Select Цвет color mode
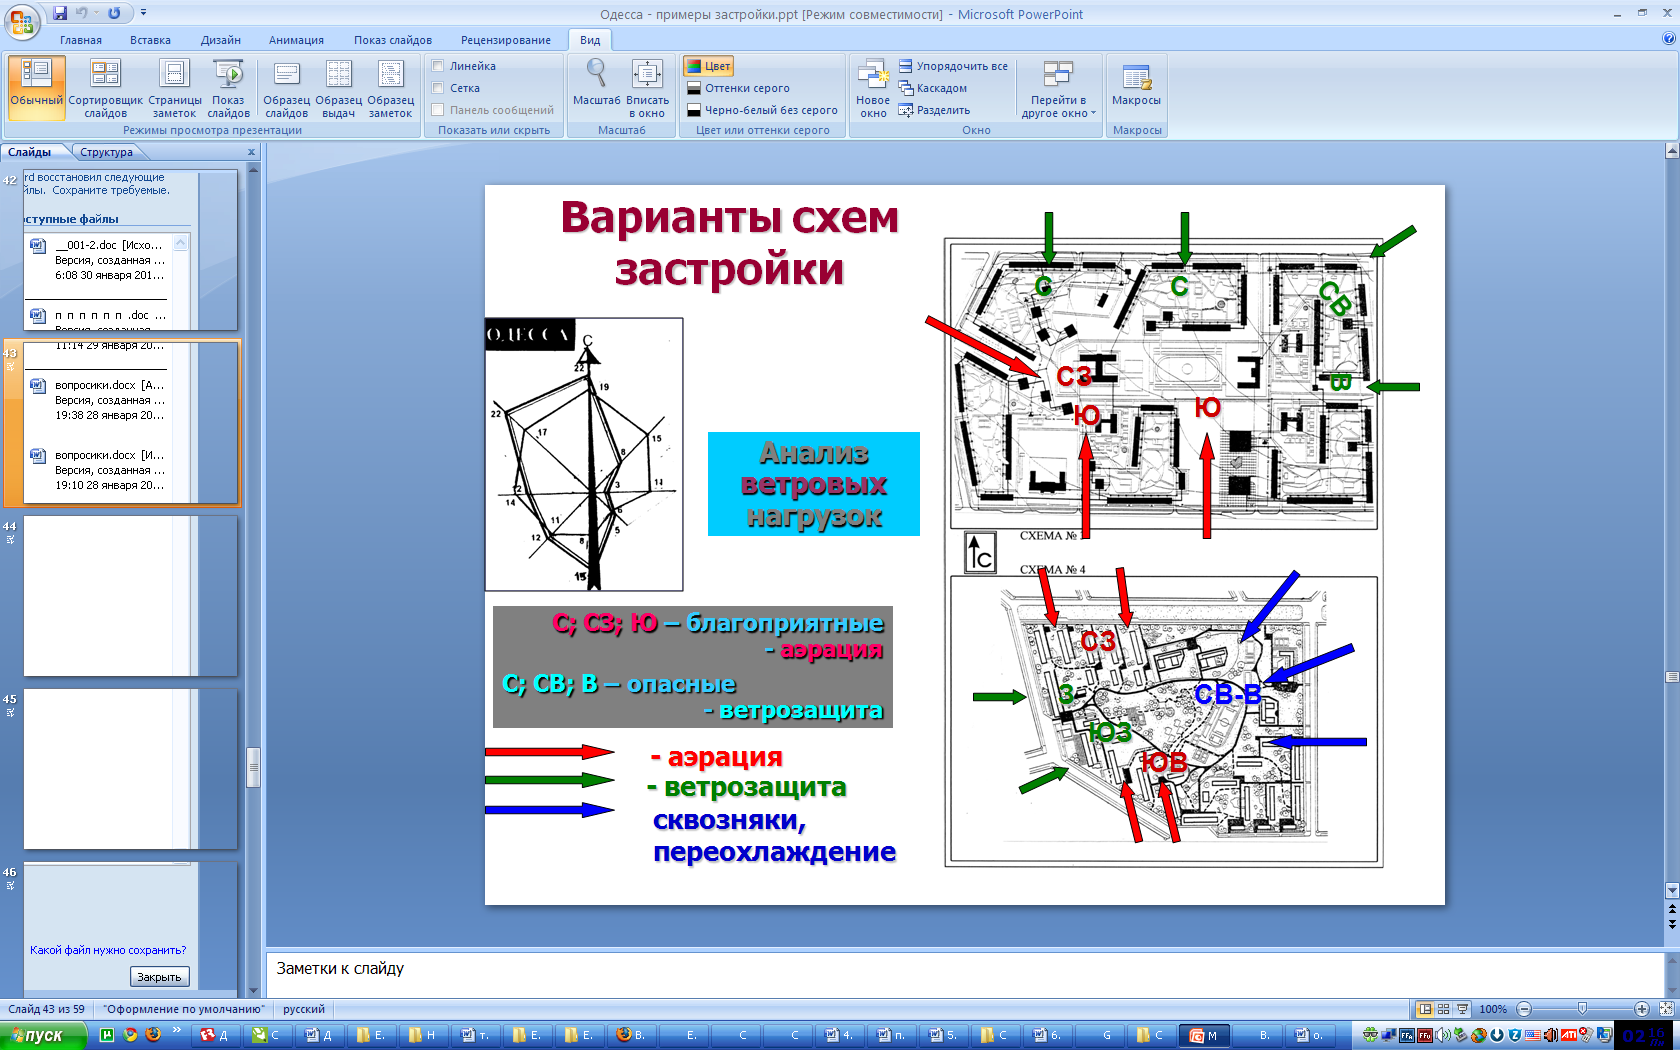The height and width of the screenshot is (1050, 1680). [x=708, y=66]
